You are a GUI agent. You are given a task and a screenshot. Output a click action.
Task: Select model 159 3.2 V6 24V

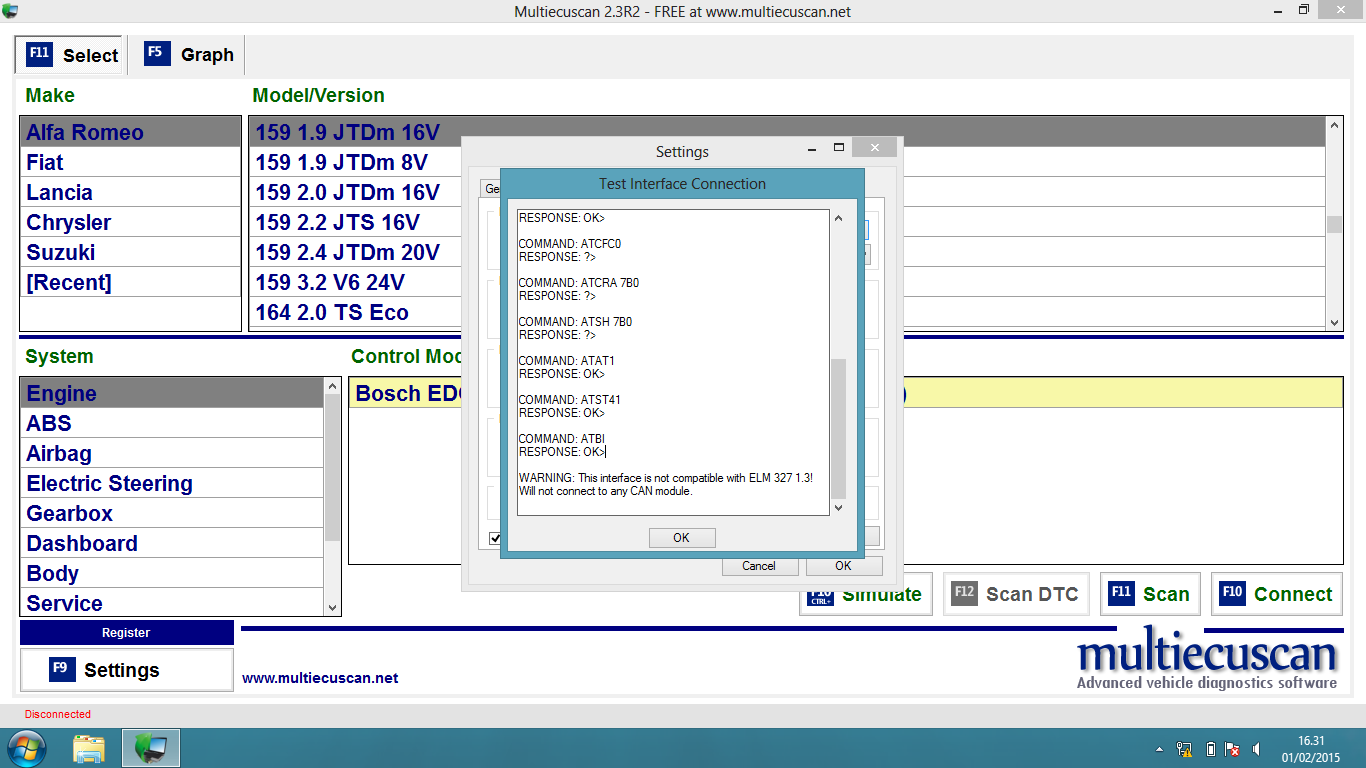tap(355, 282)
